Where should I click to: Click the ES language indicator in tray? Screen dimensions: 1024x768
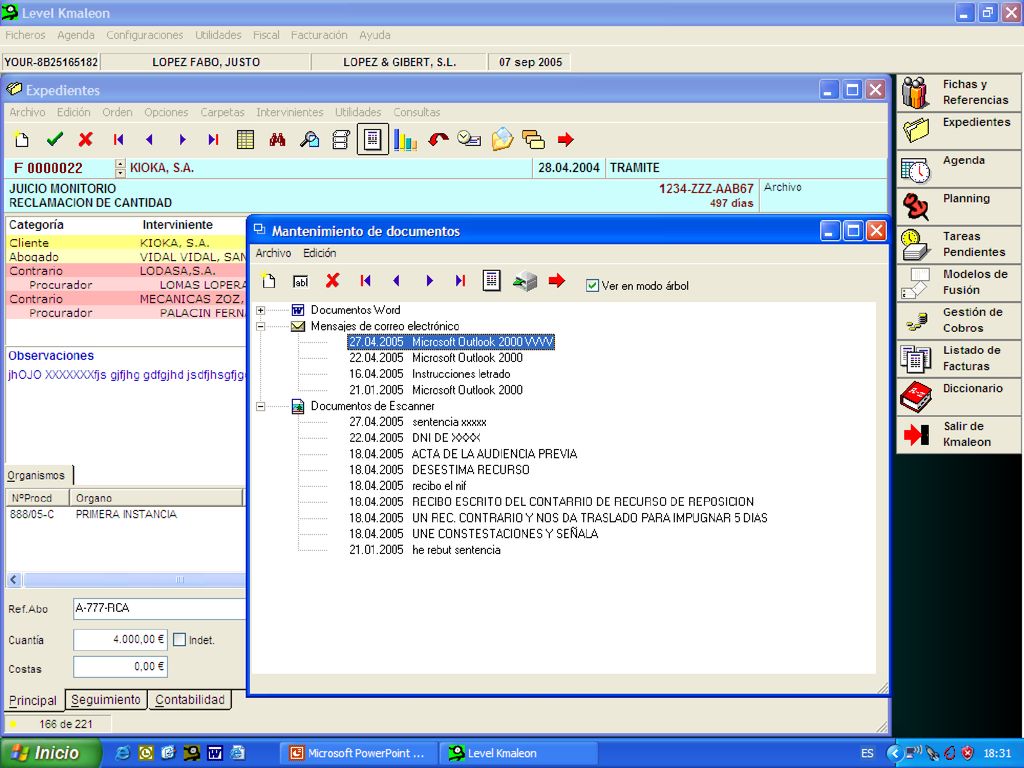coord(867,753)
